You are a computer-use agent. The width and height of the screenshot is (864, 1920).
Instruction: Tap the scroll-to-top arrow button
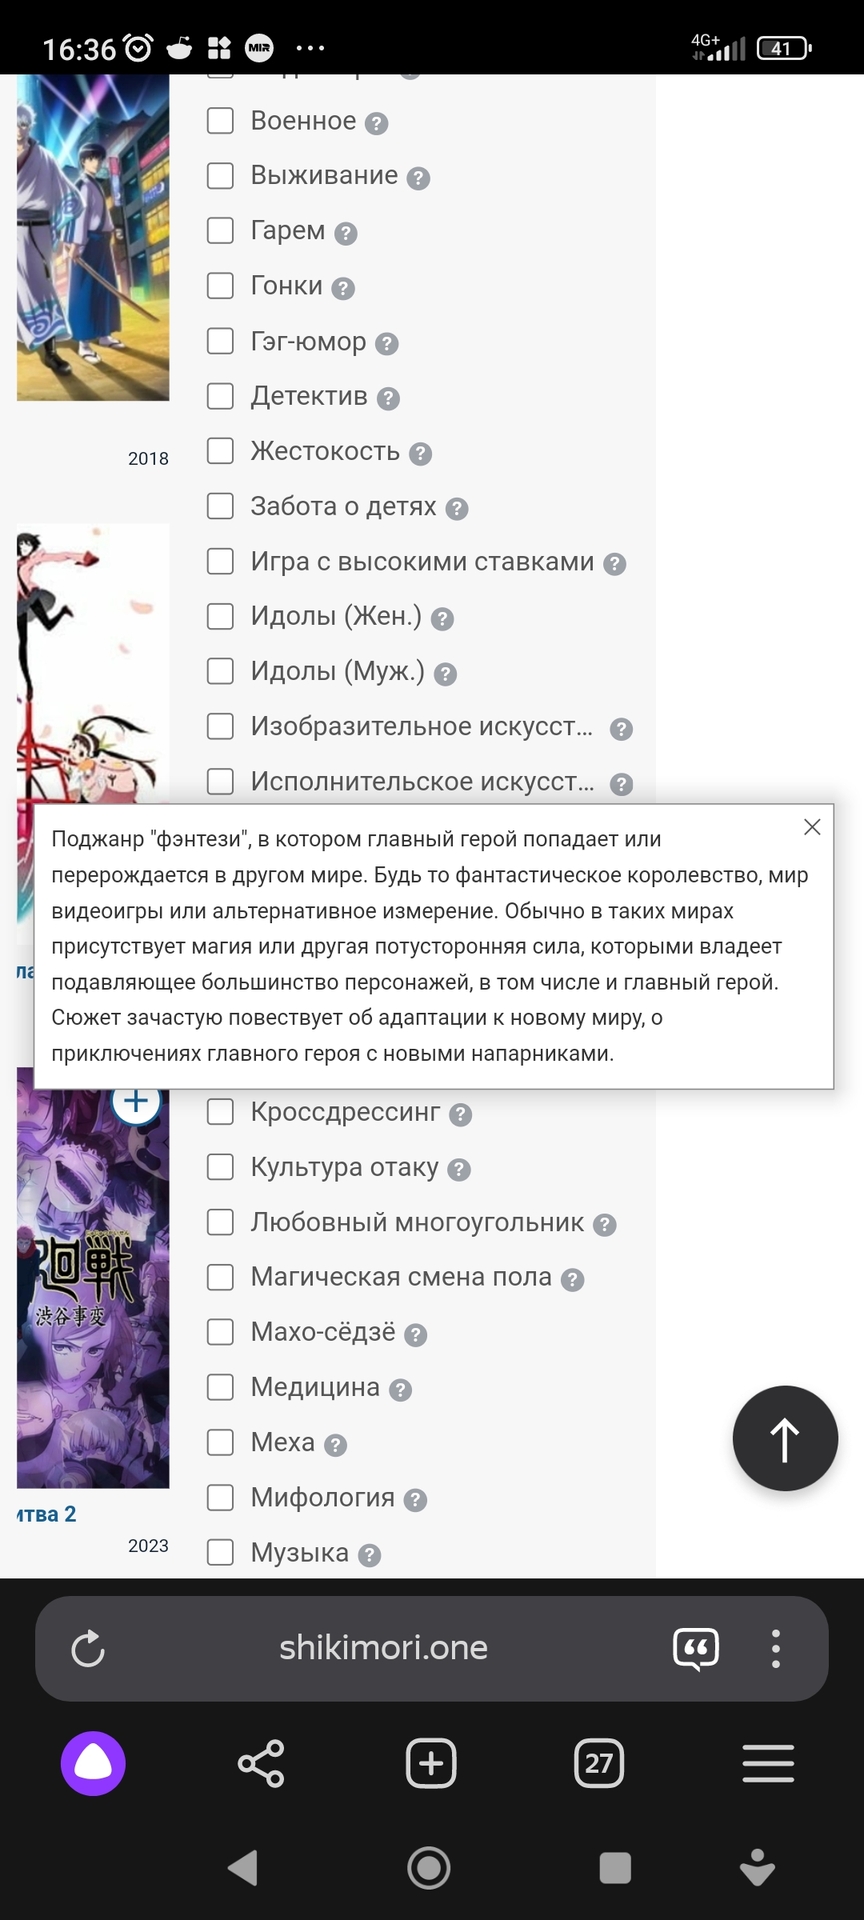(x=785, y=1438)
